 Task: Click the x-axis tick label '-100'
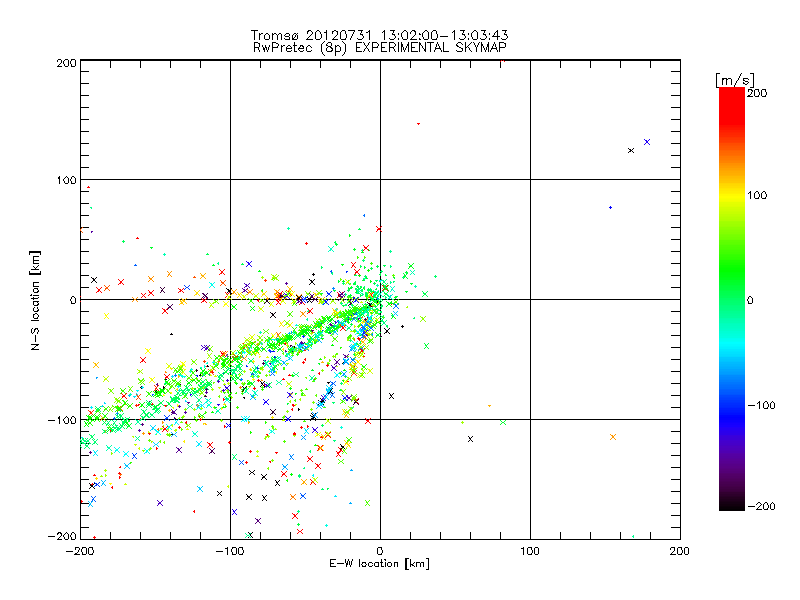pos(230,551)
